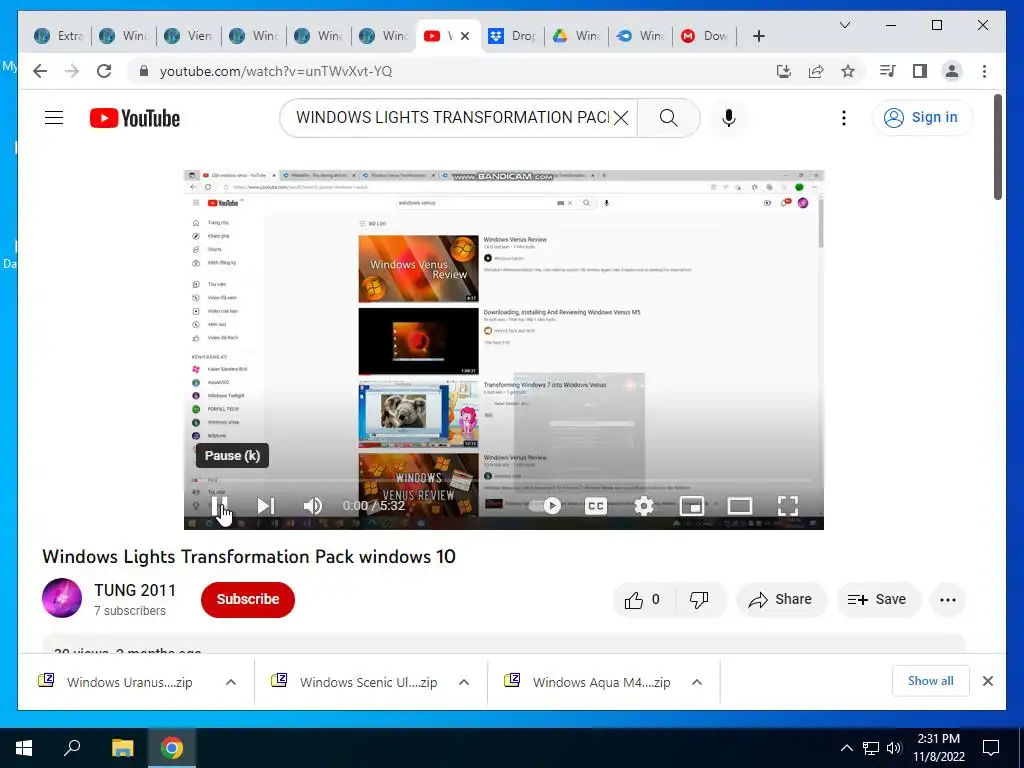Clear the YouTube search text
Screen dimensions: 1024x768
[x=621, y=118]
